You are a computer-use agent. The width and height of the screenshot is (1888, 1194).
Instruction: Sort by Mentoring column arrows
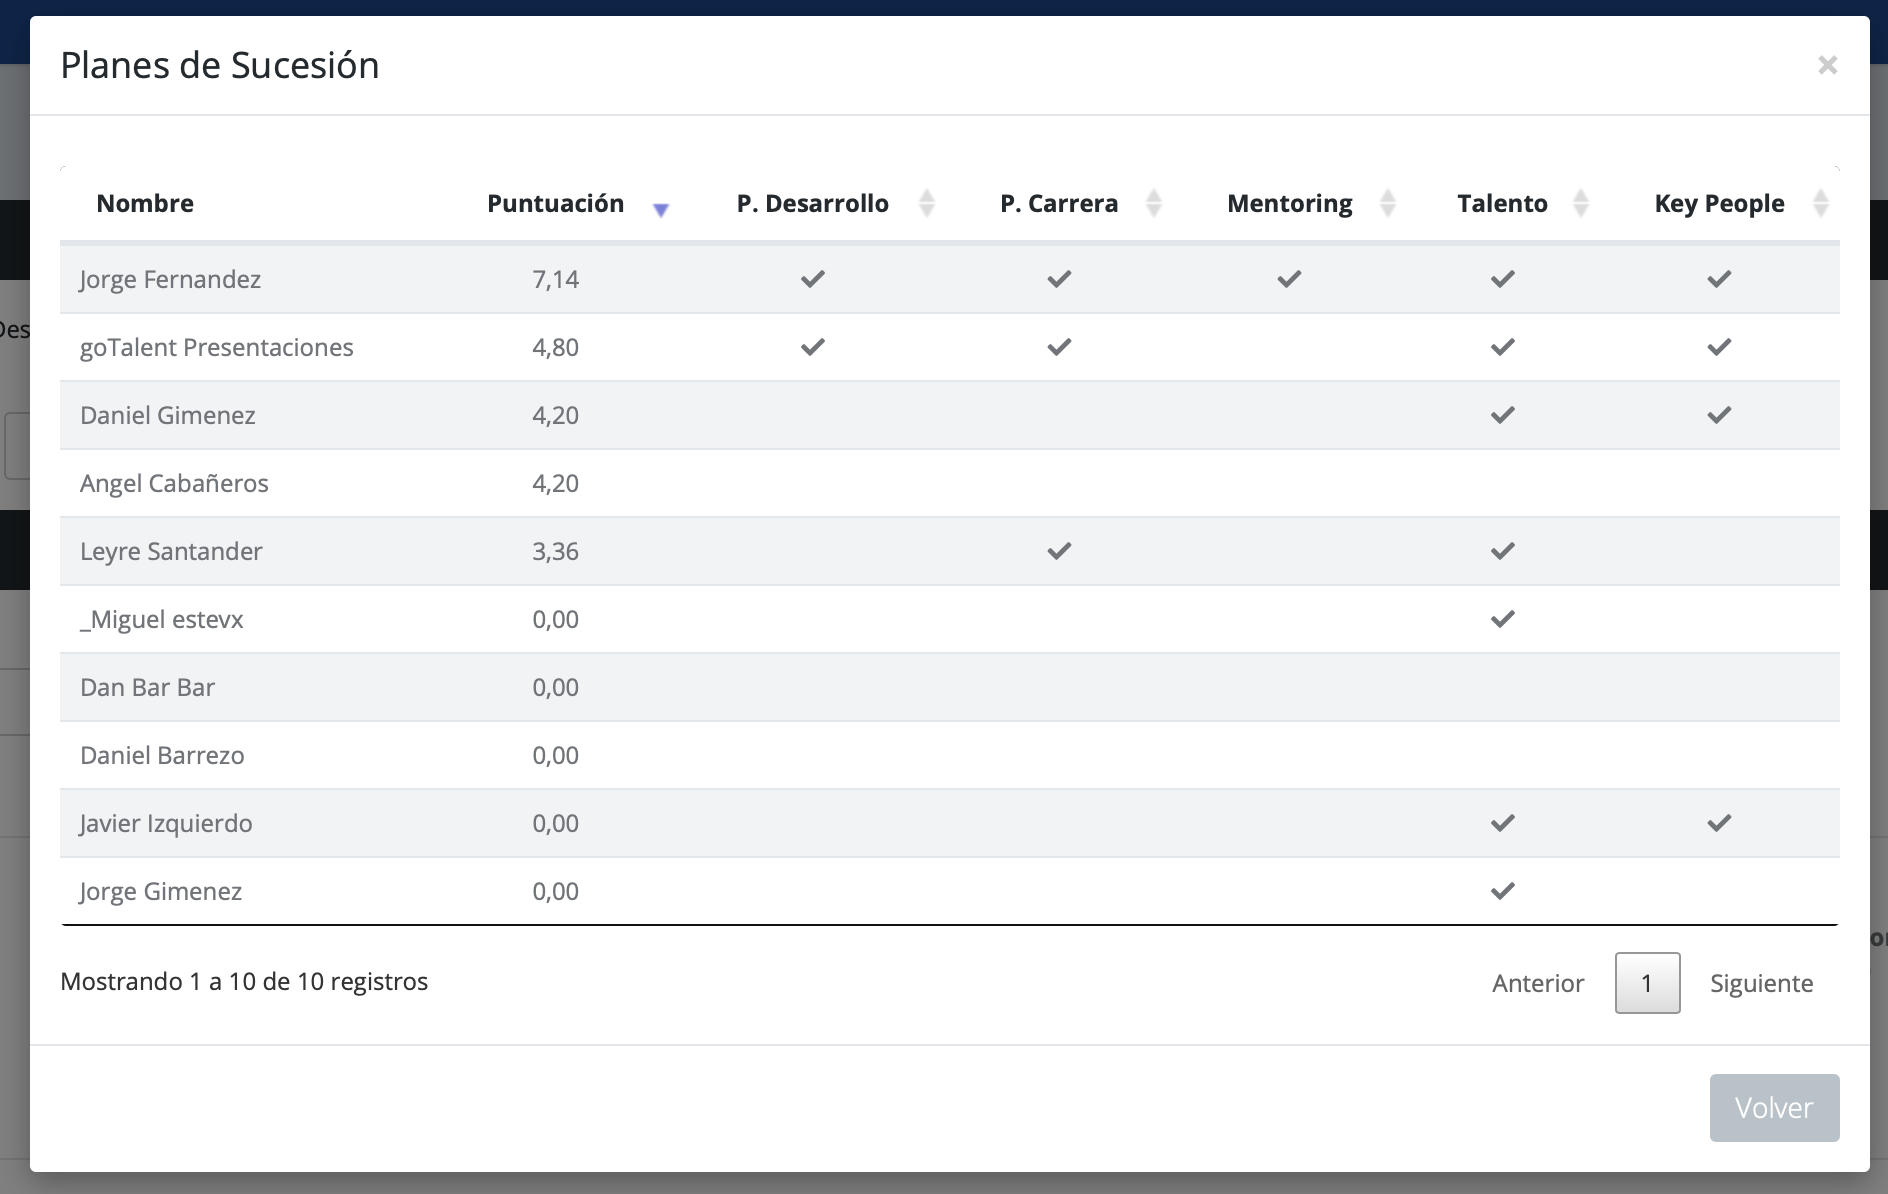(1388, 203)
